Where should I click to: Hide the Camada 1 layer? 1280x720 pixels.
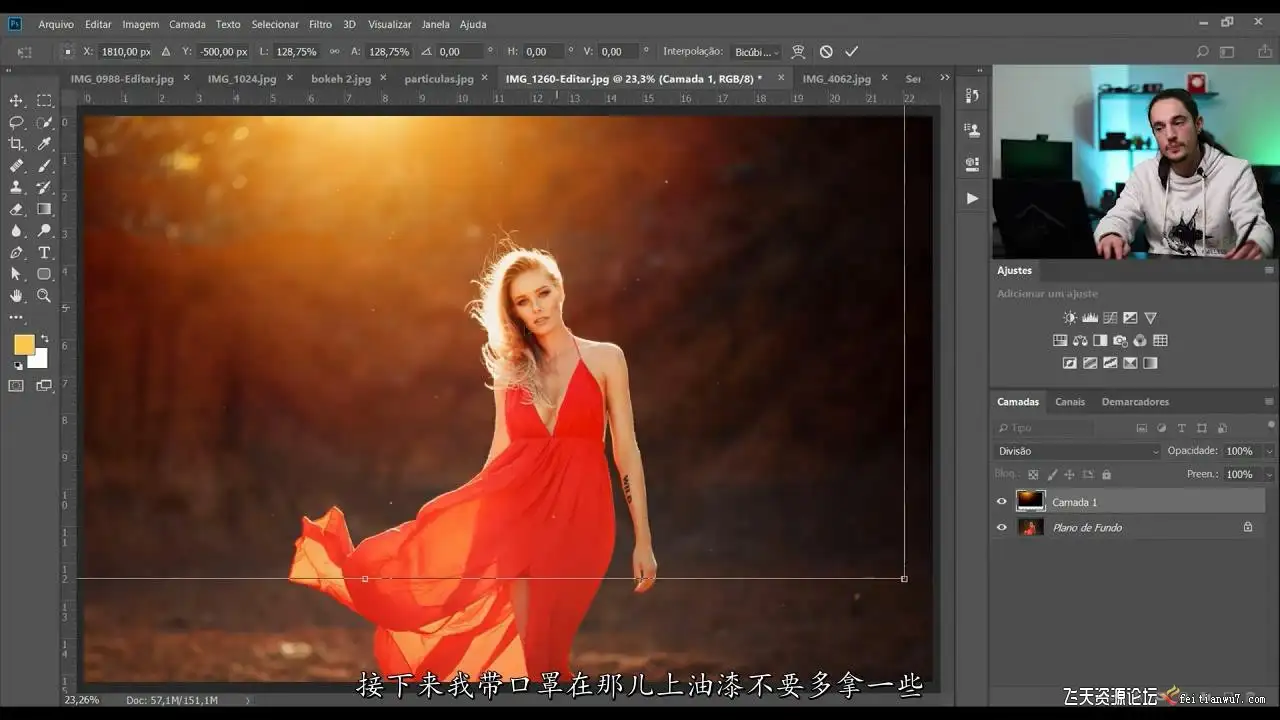click(1001, 502)
